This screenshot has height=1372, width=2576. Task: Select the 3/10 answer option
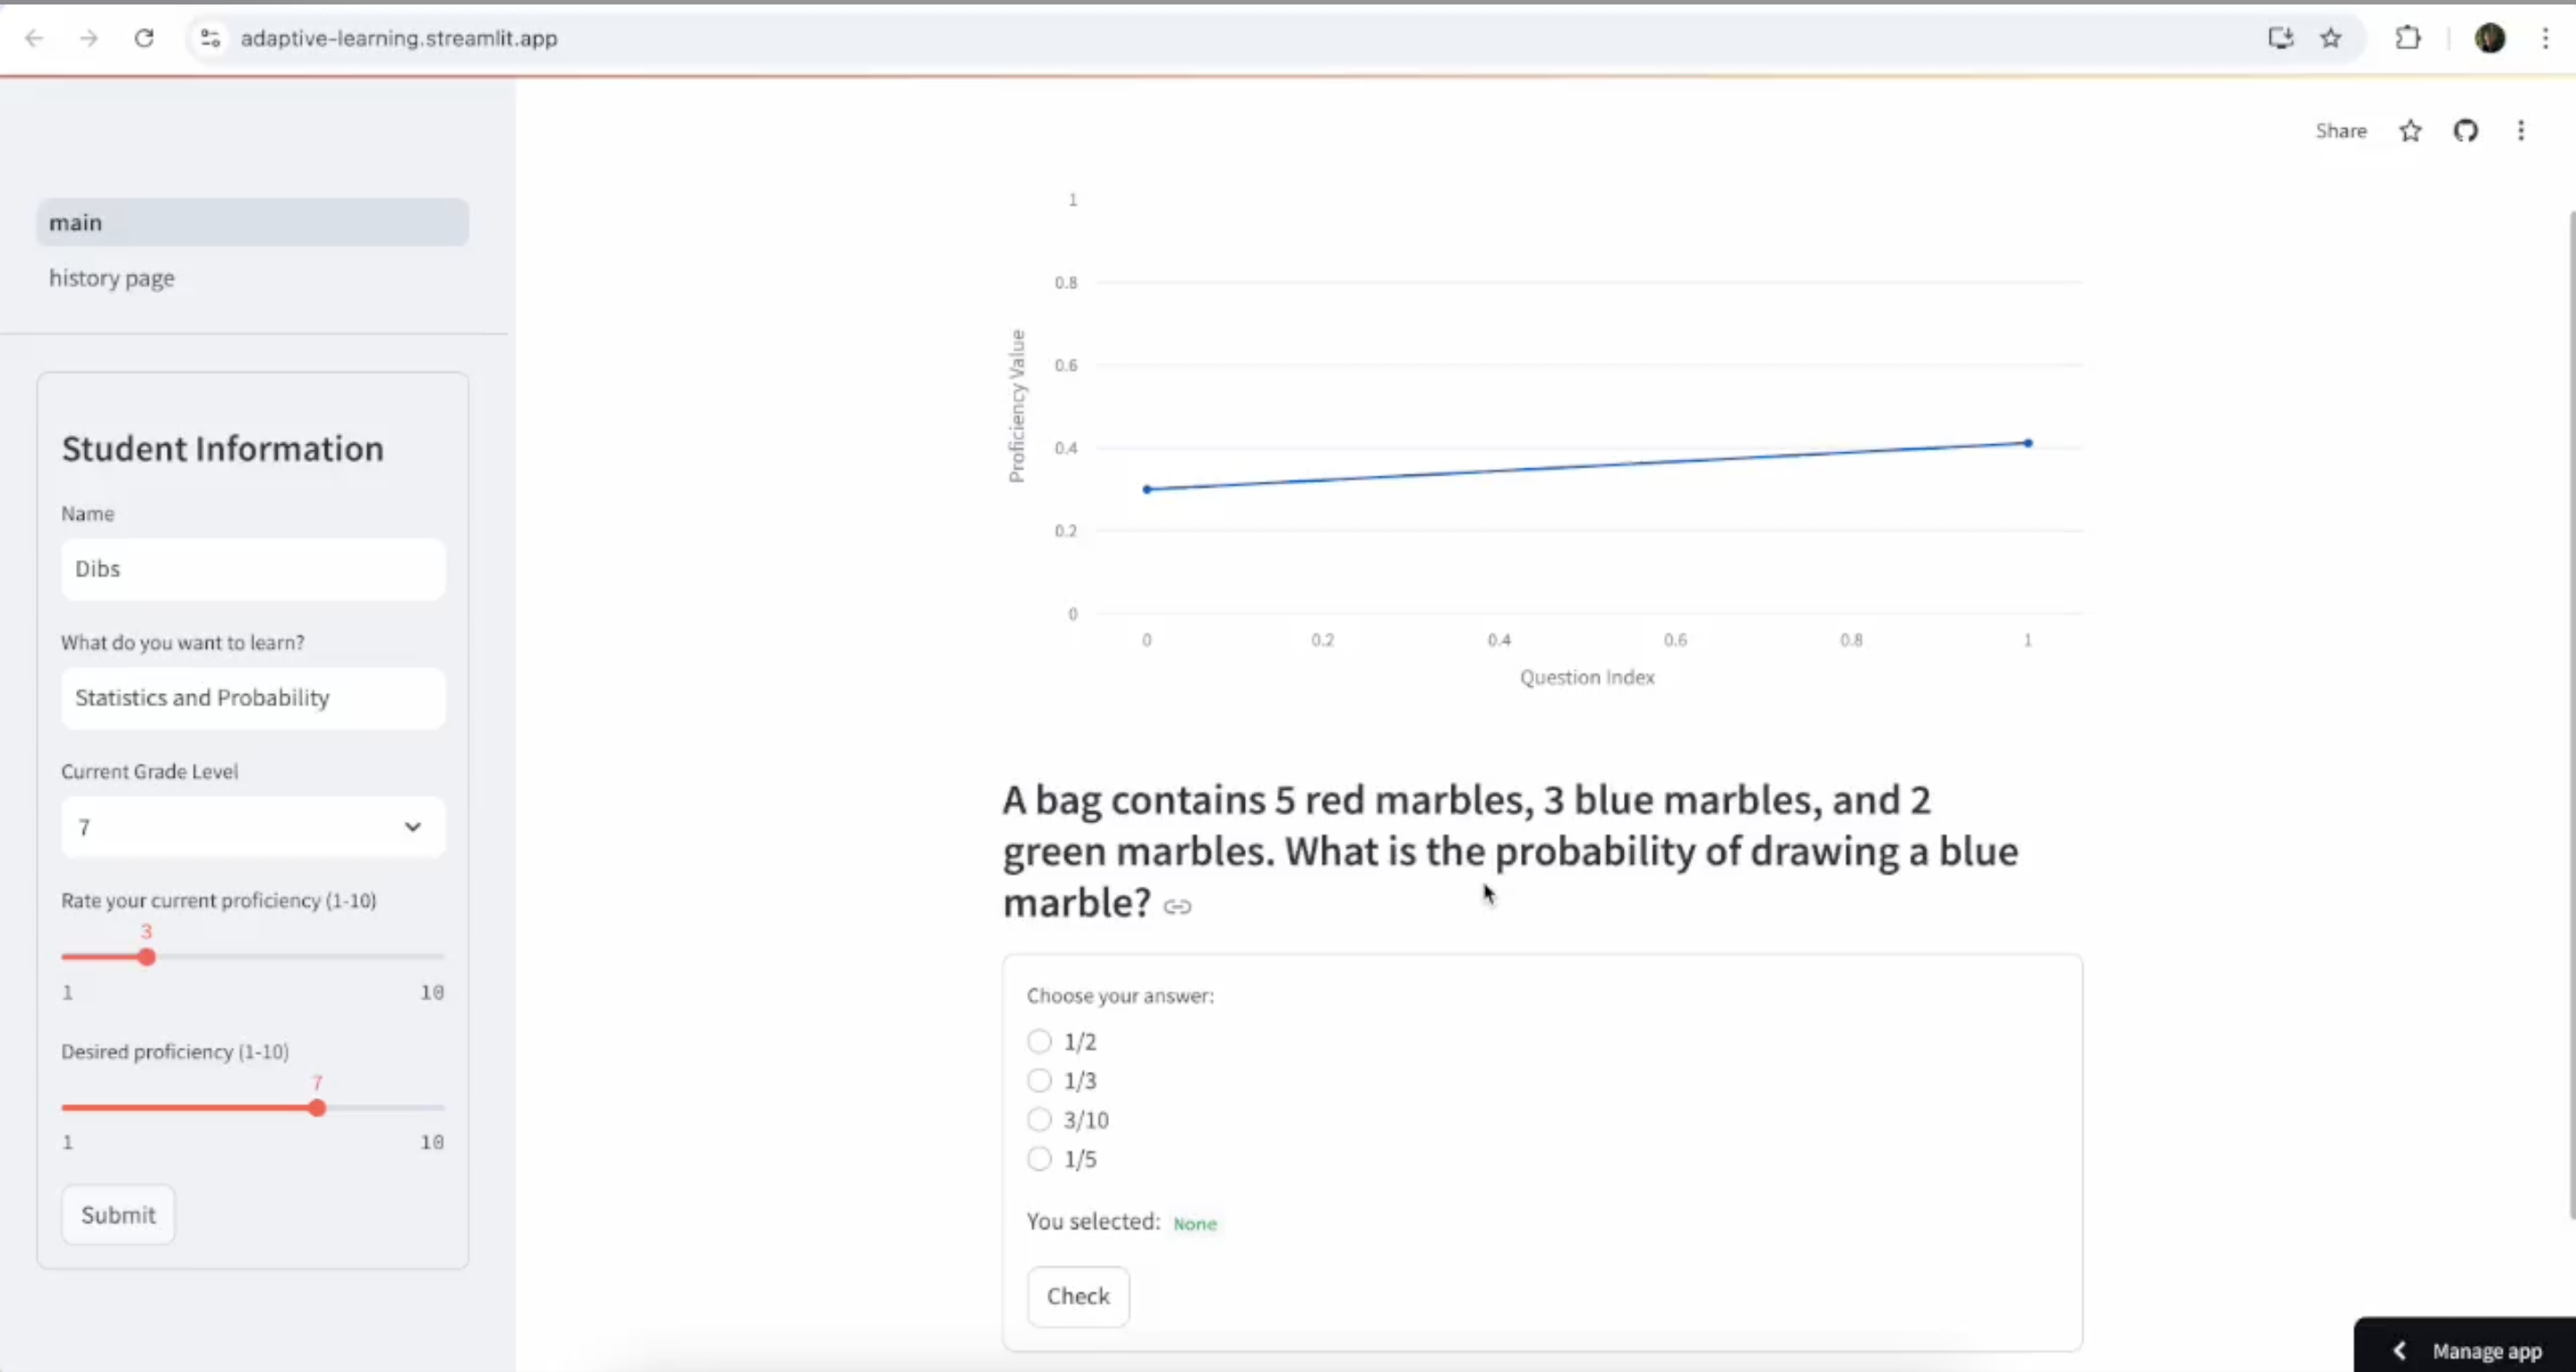point(1038,1119)
